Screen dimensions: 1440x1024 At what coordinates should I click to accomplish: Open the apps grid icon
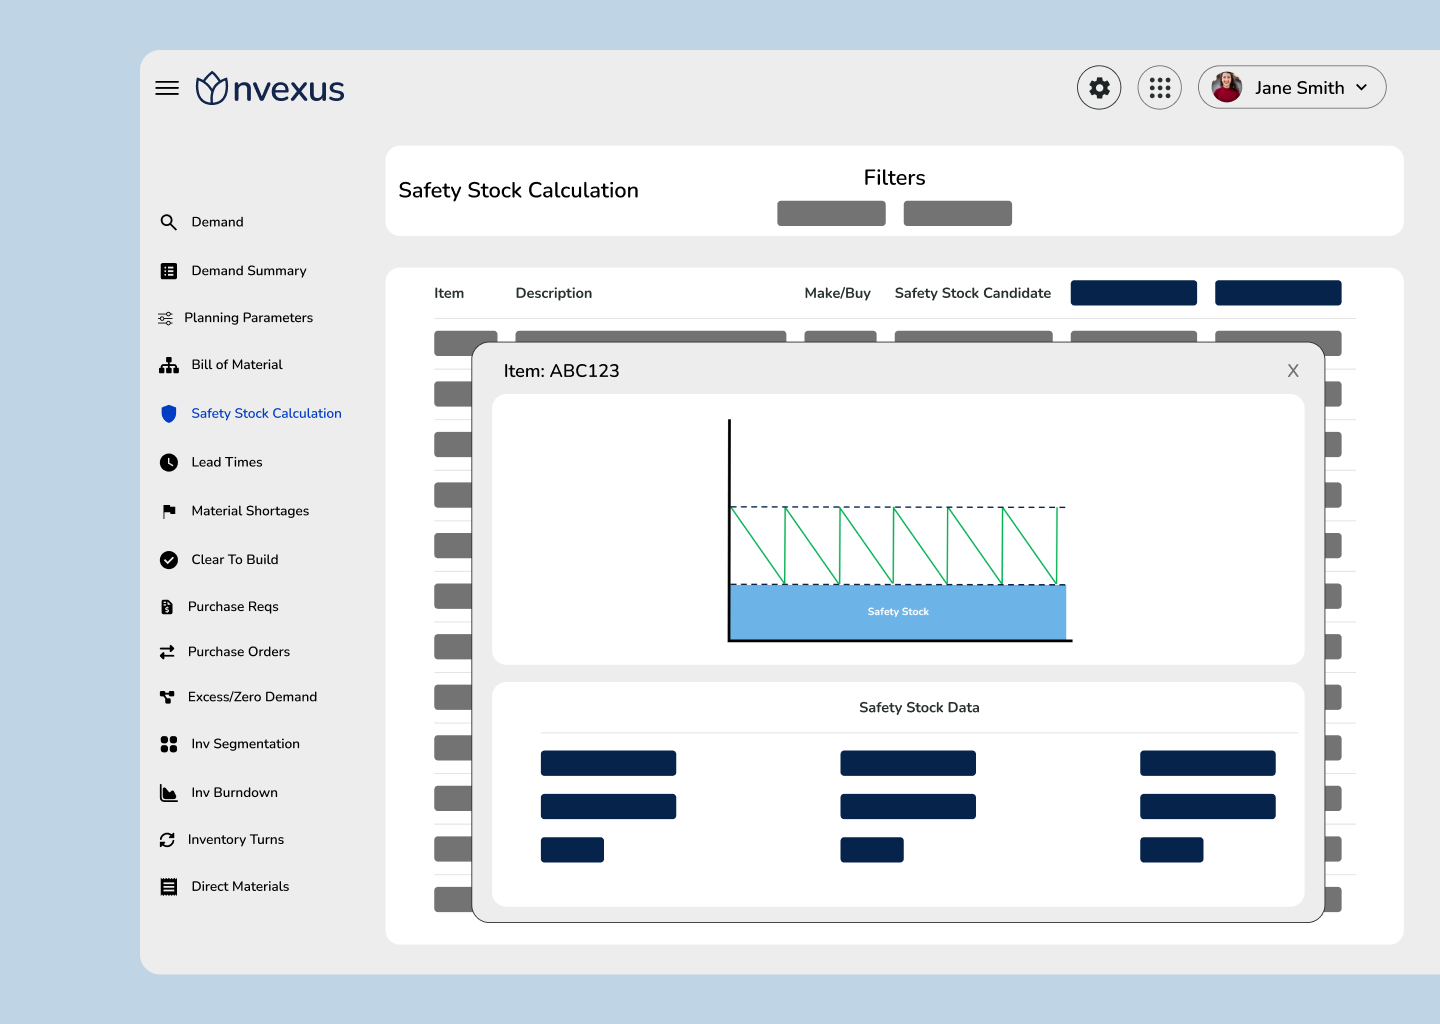coord(1160,88)
